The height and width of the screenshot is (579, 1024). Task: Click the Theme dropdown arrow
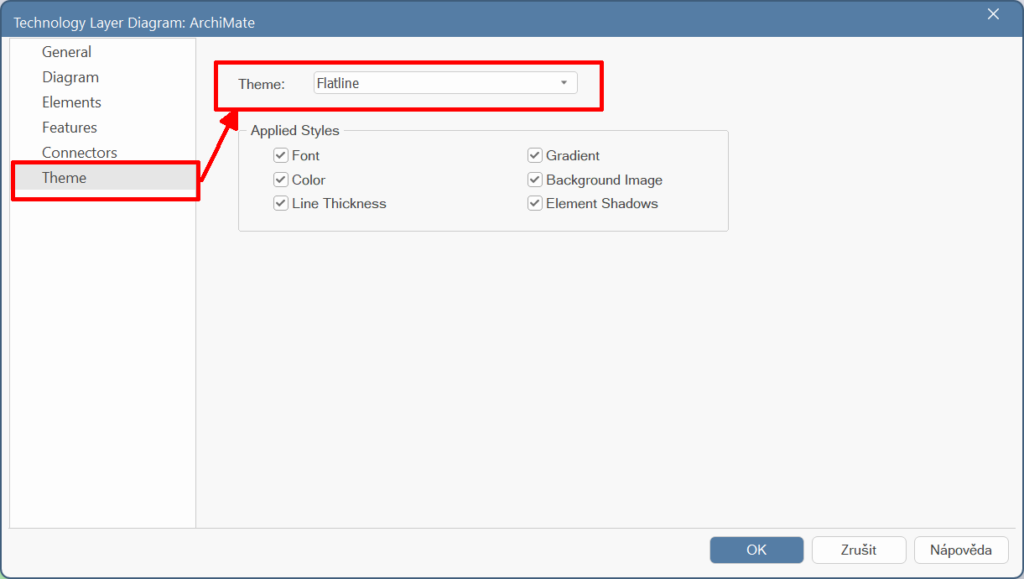click(x=564, y=83)
